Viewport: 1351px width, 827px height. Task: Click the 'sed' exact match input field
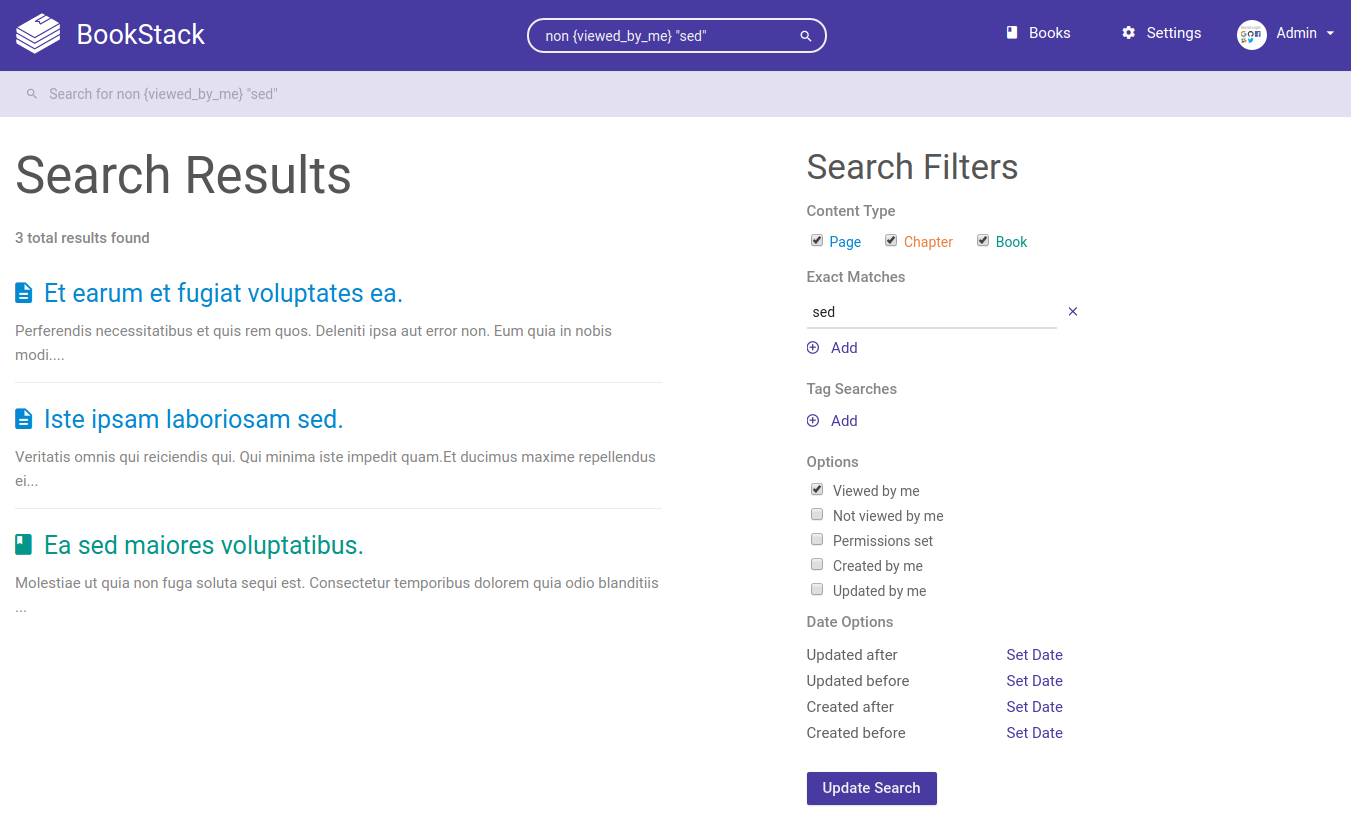(x=931, y=312)
